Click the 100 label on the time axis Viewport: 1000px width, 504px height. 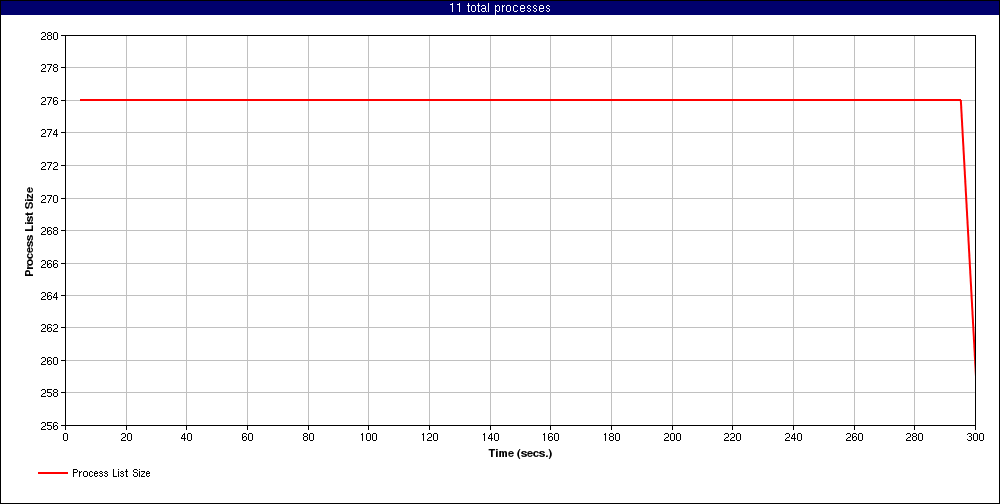coord(369,437)
